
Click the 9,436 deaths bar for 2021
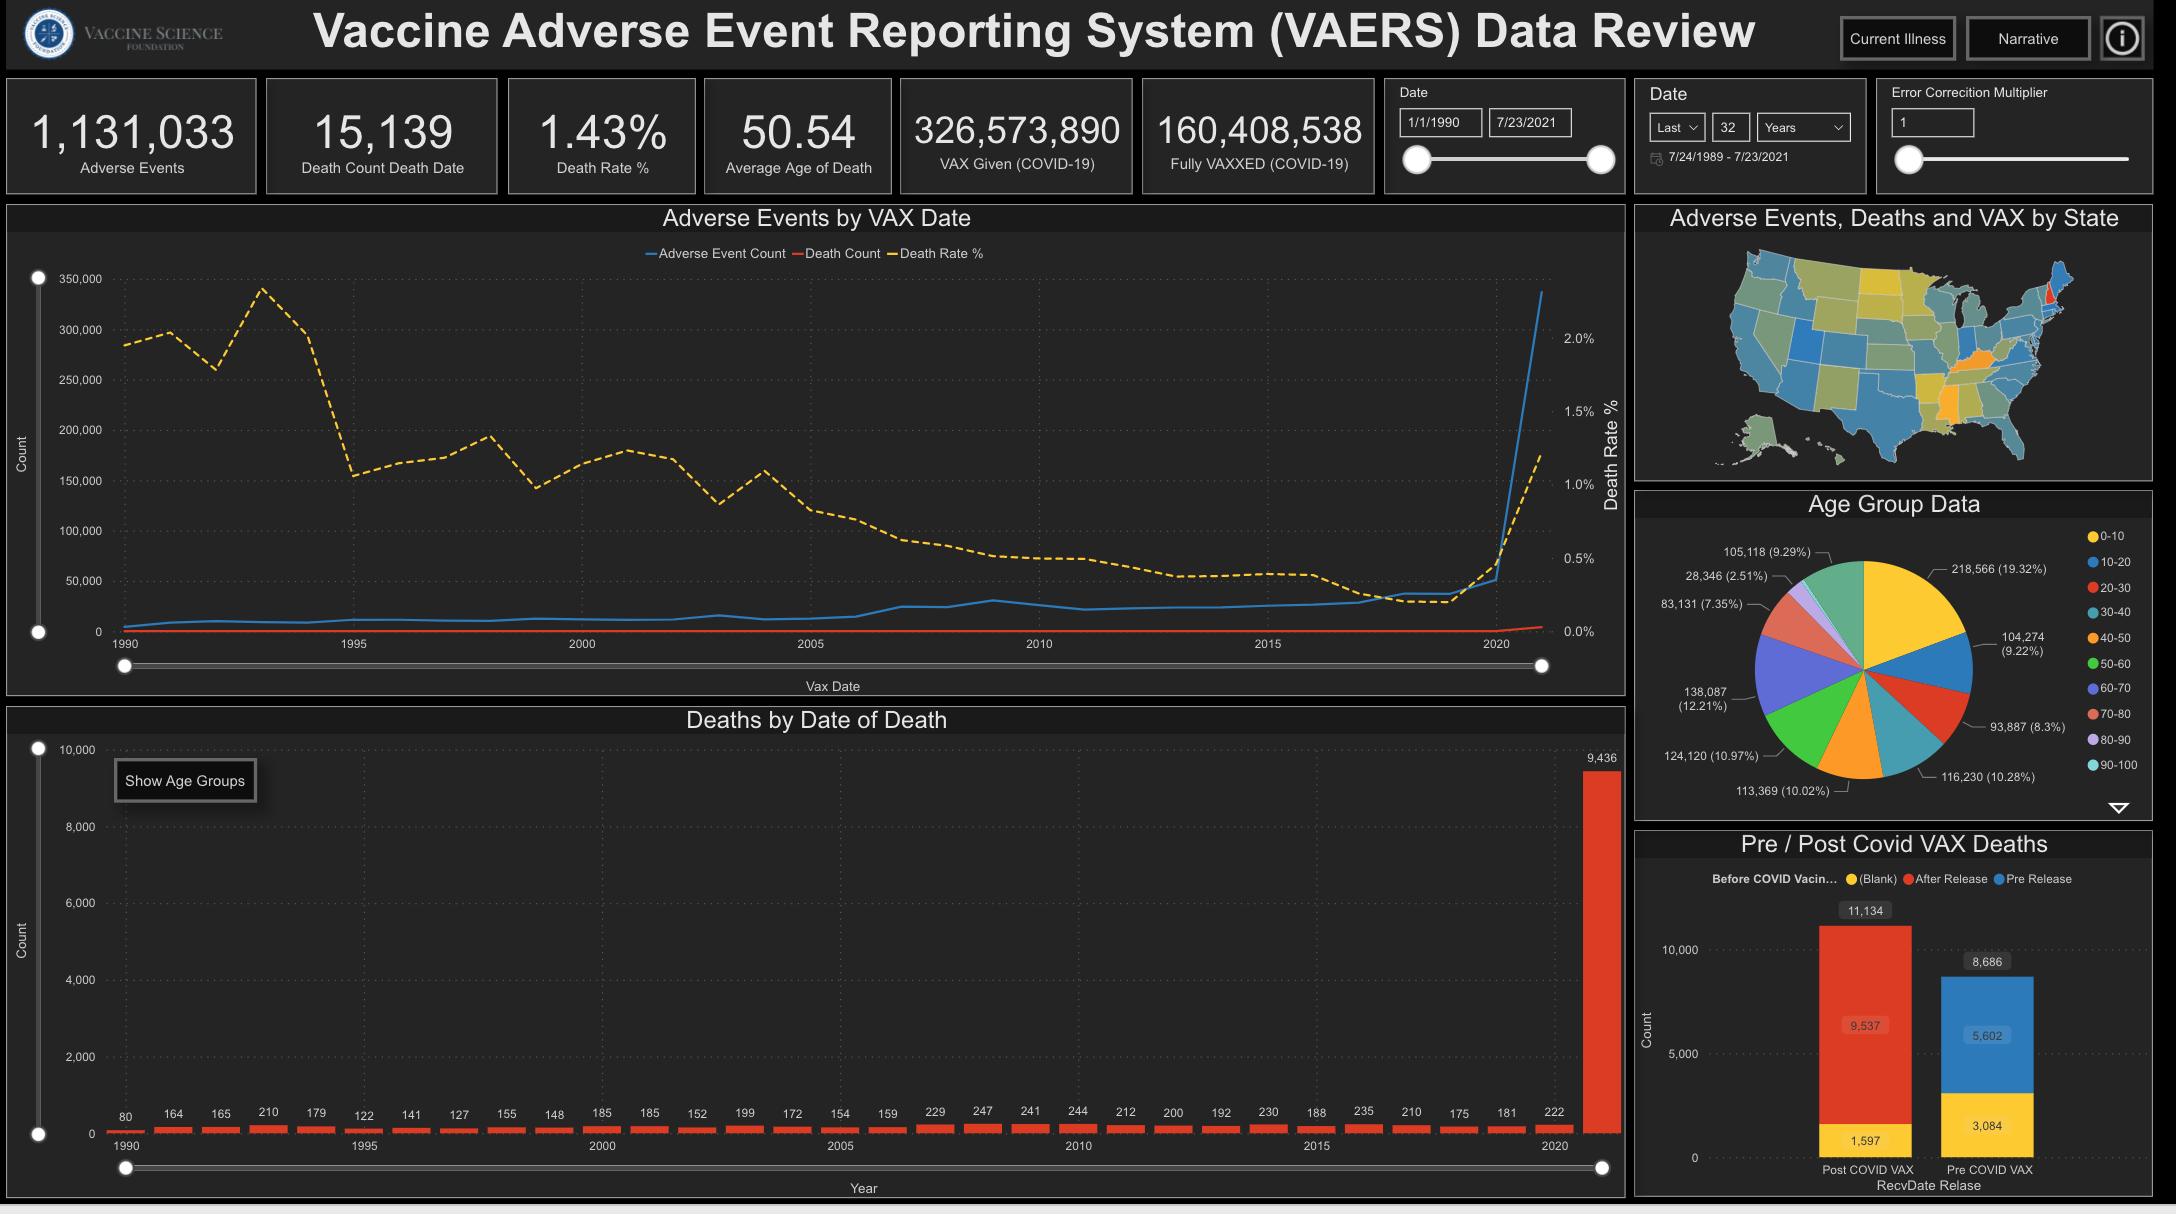coord(1602,952)
